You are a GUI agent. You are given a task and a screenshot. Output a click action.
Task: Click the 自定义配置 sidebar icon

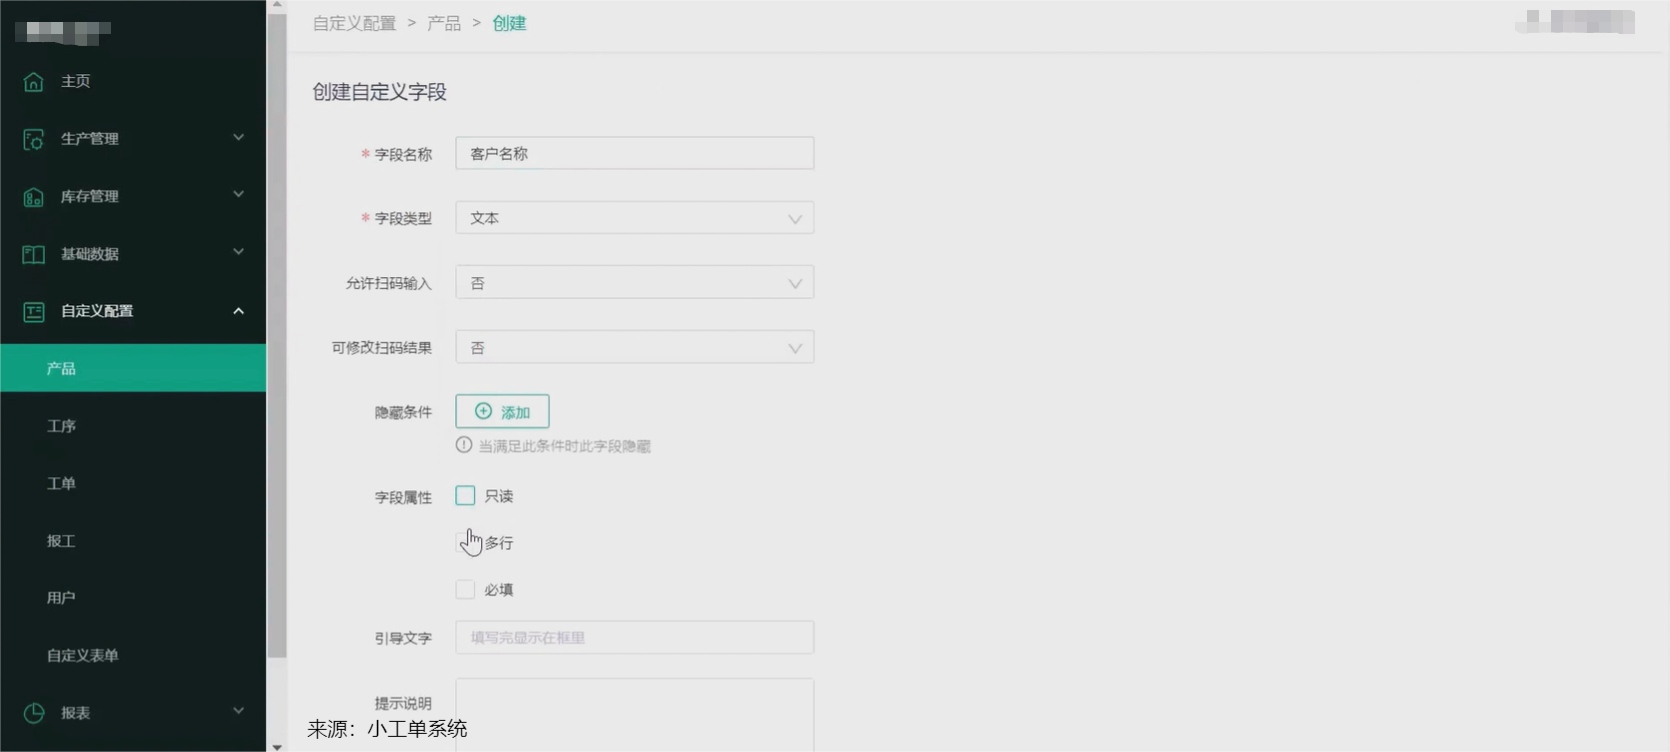[x=33, y=312]
